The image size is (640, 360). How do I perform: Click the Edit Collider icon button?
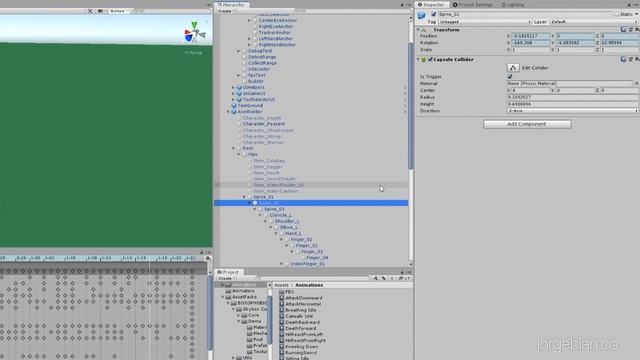point(513,68)
